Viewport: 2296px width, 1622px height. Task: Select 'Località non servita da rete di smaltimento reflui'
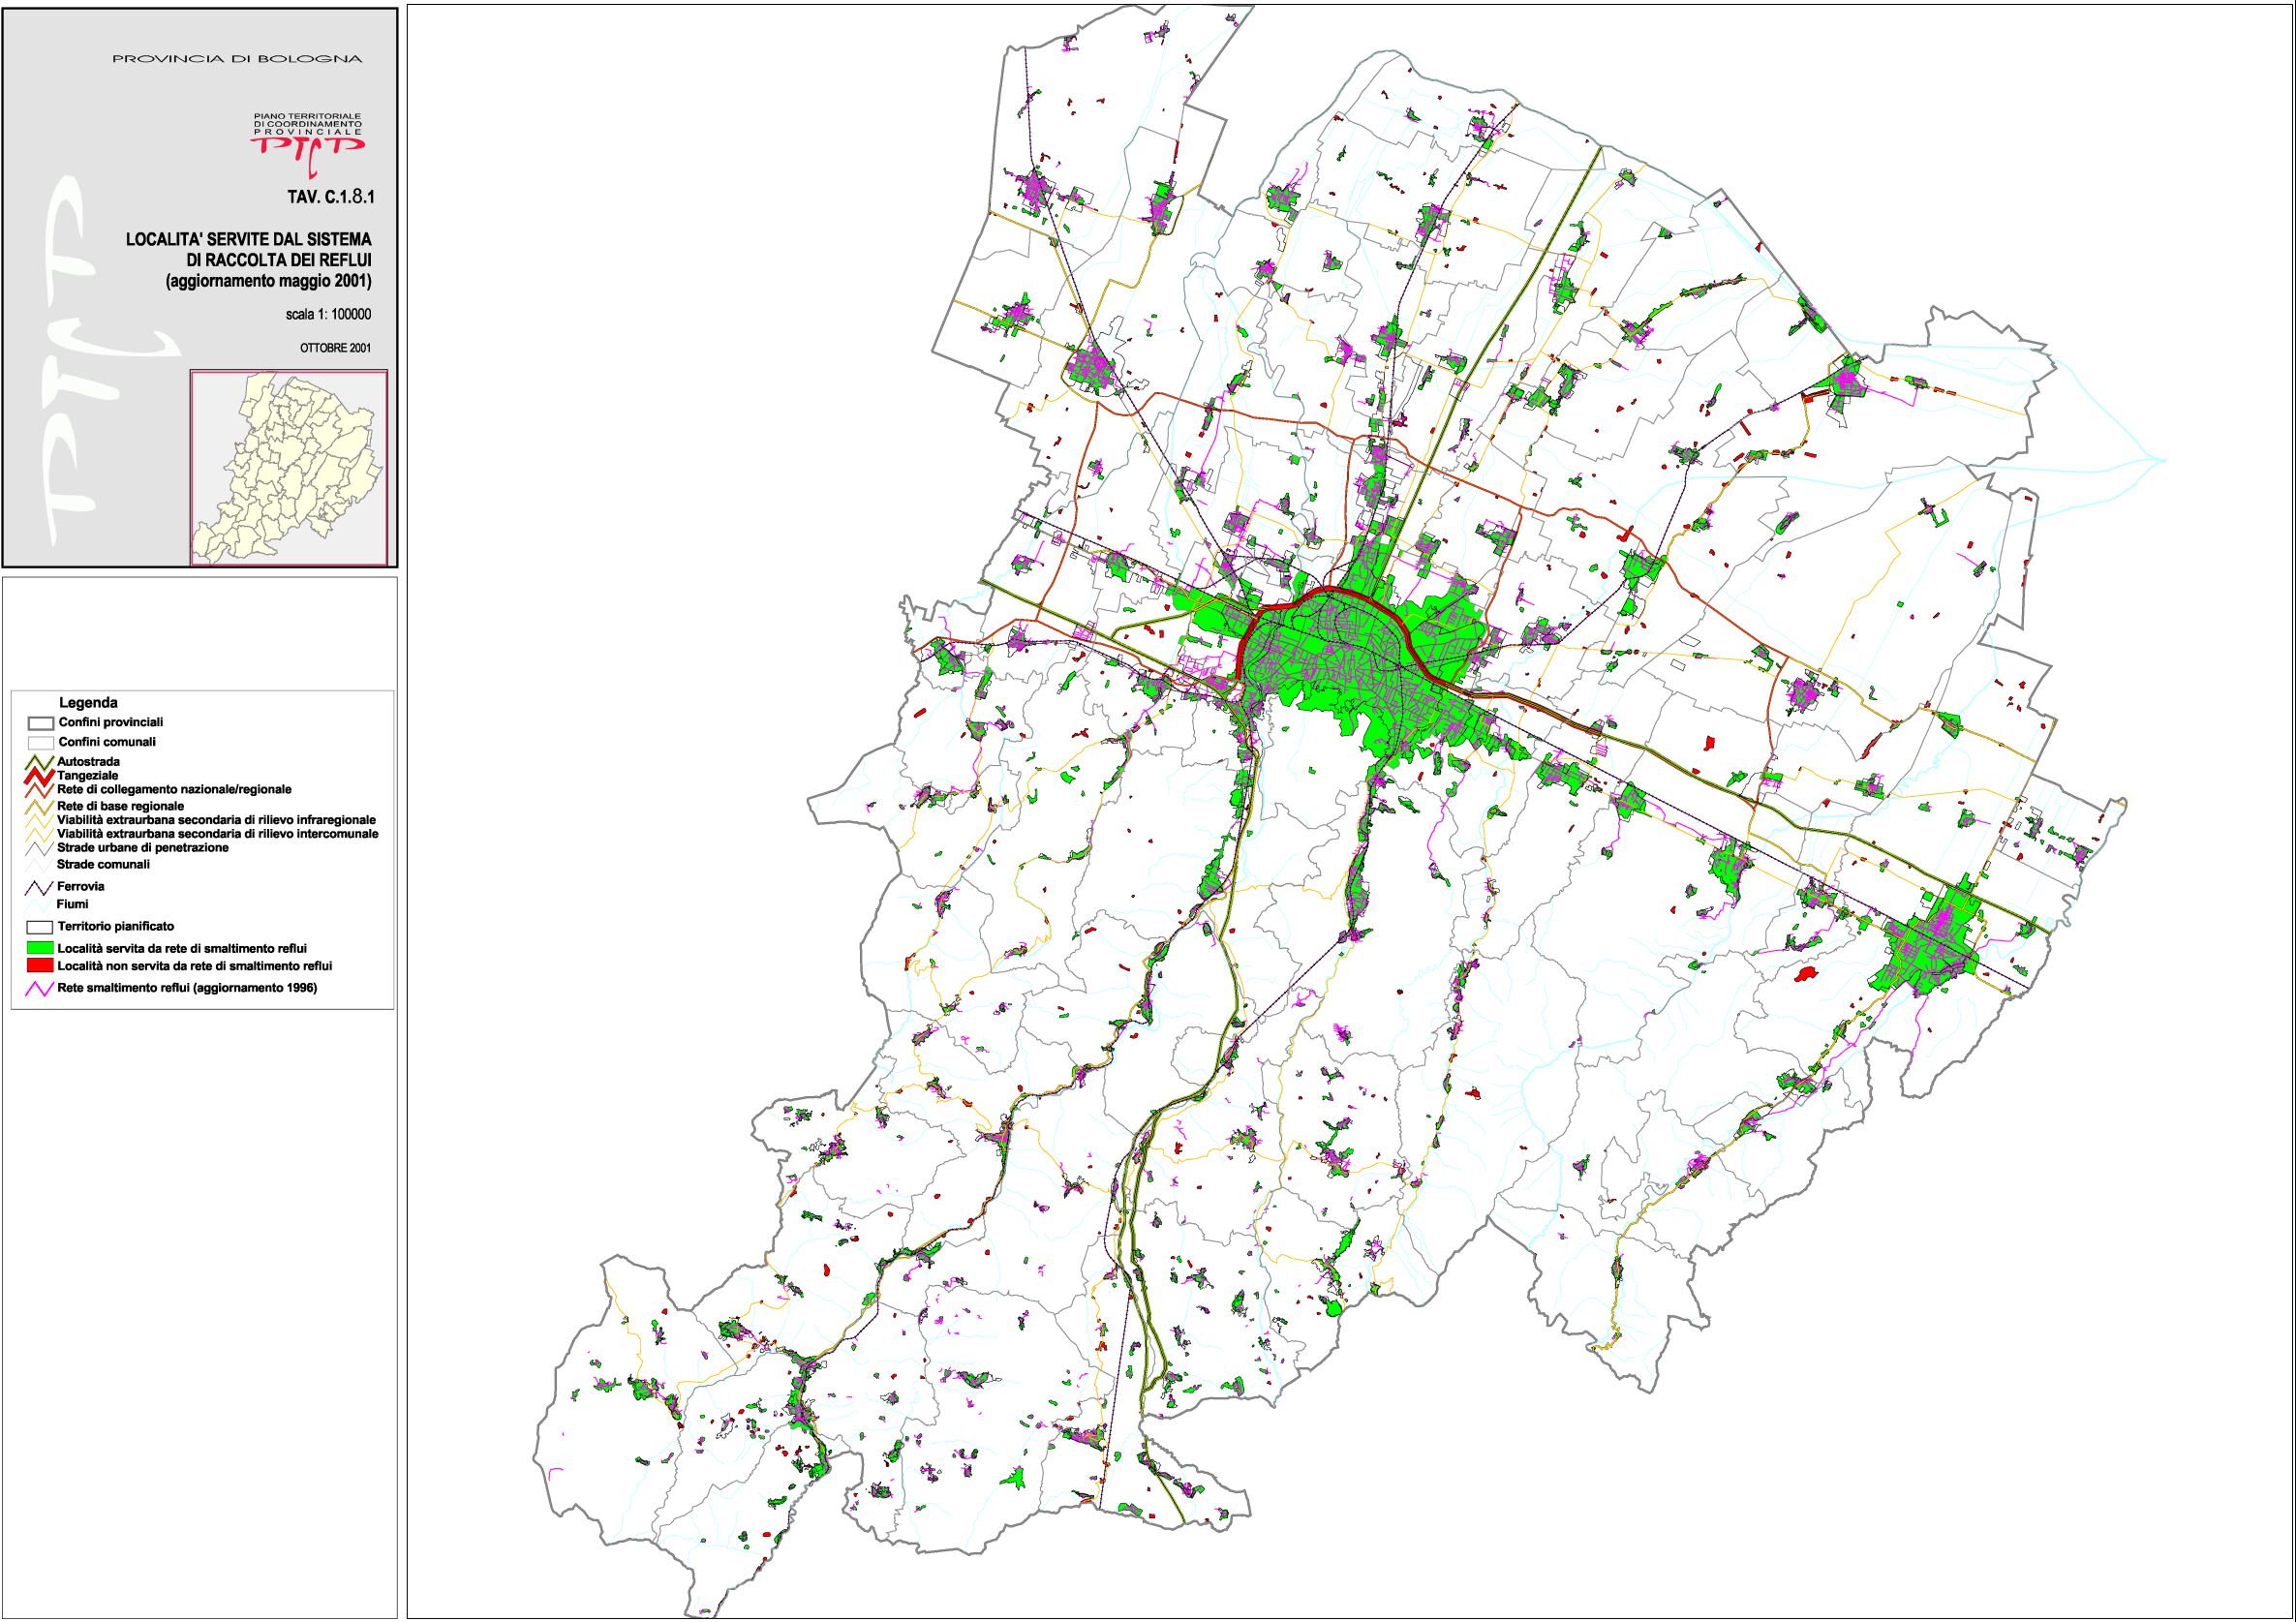195,966
